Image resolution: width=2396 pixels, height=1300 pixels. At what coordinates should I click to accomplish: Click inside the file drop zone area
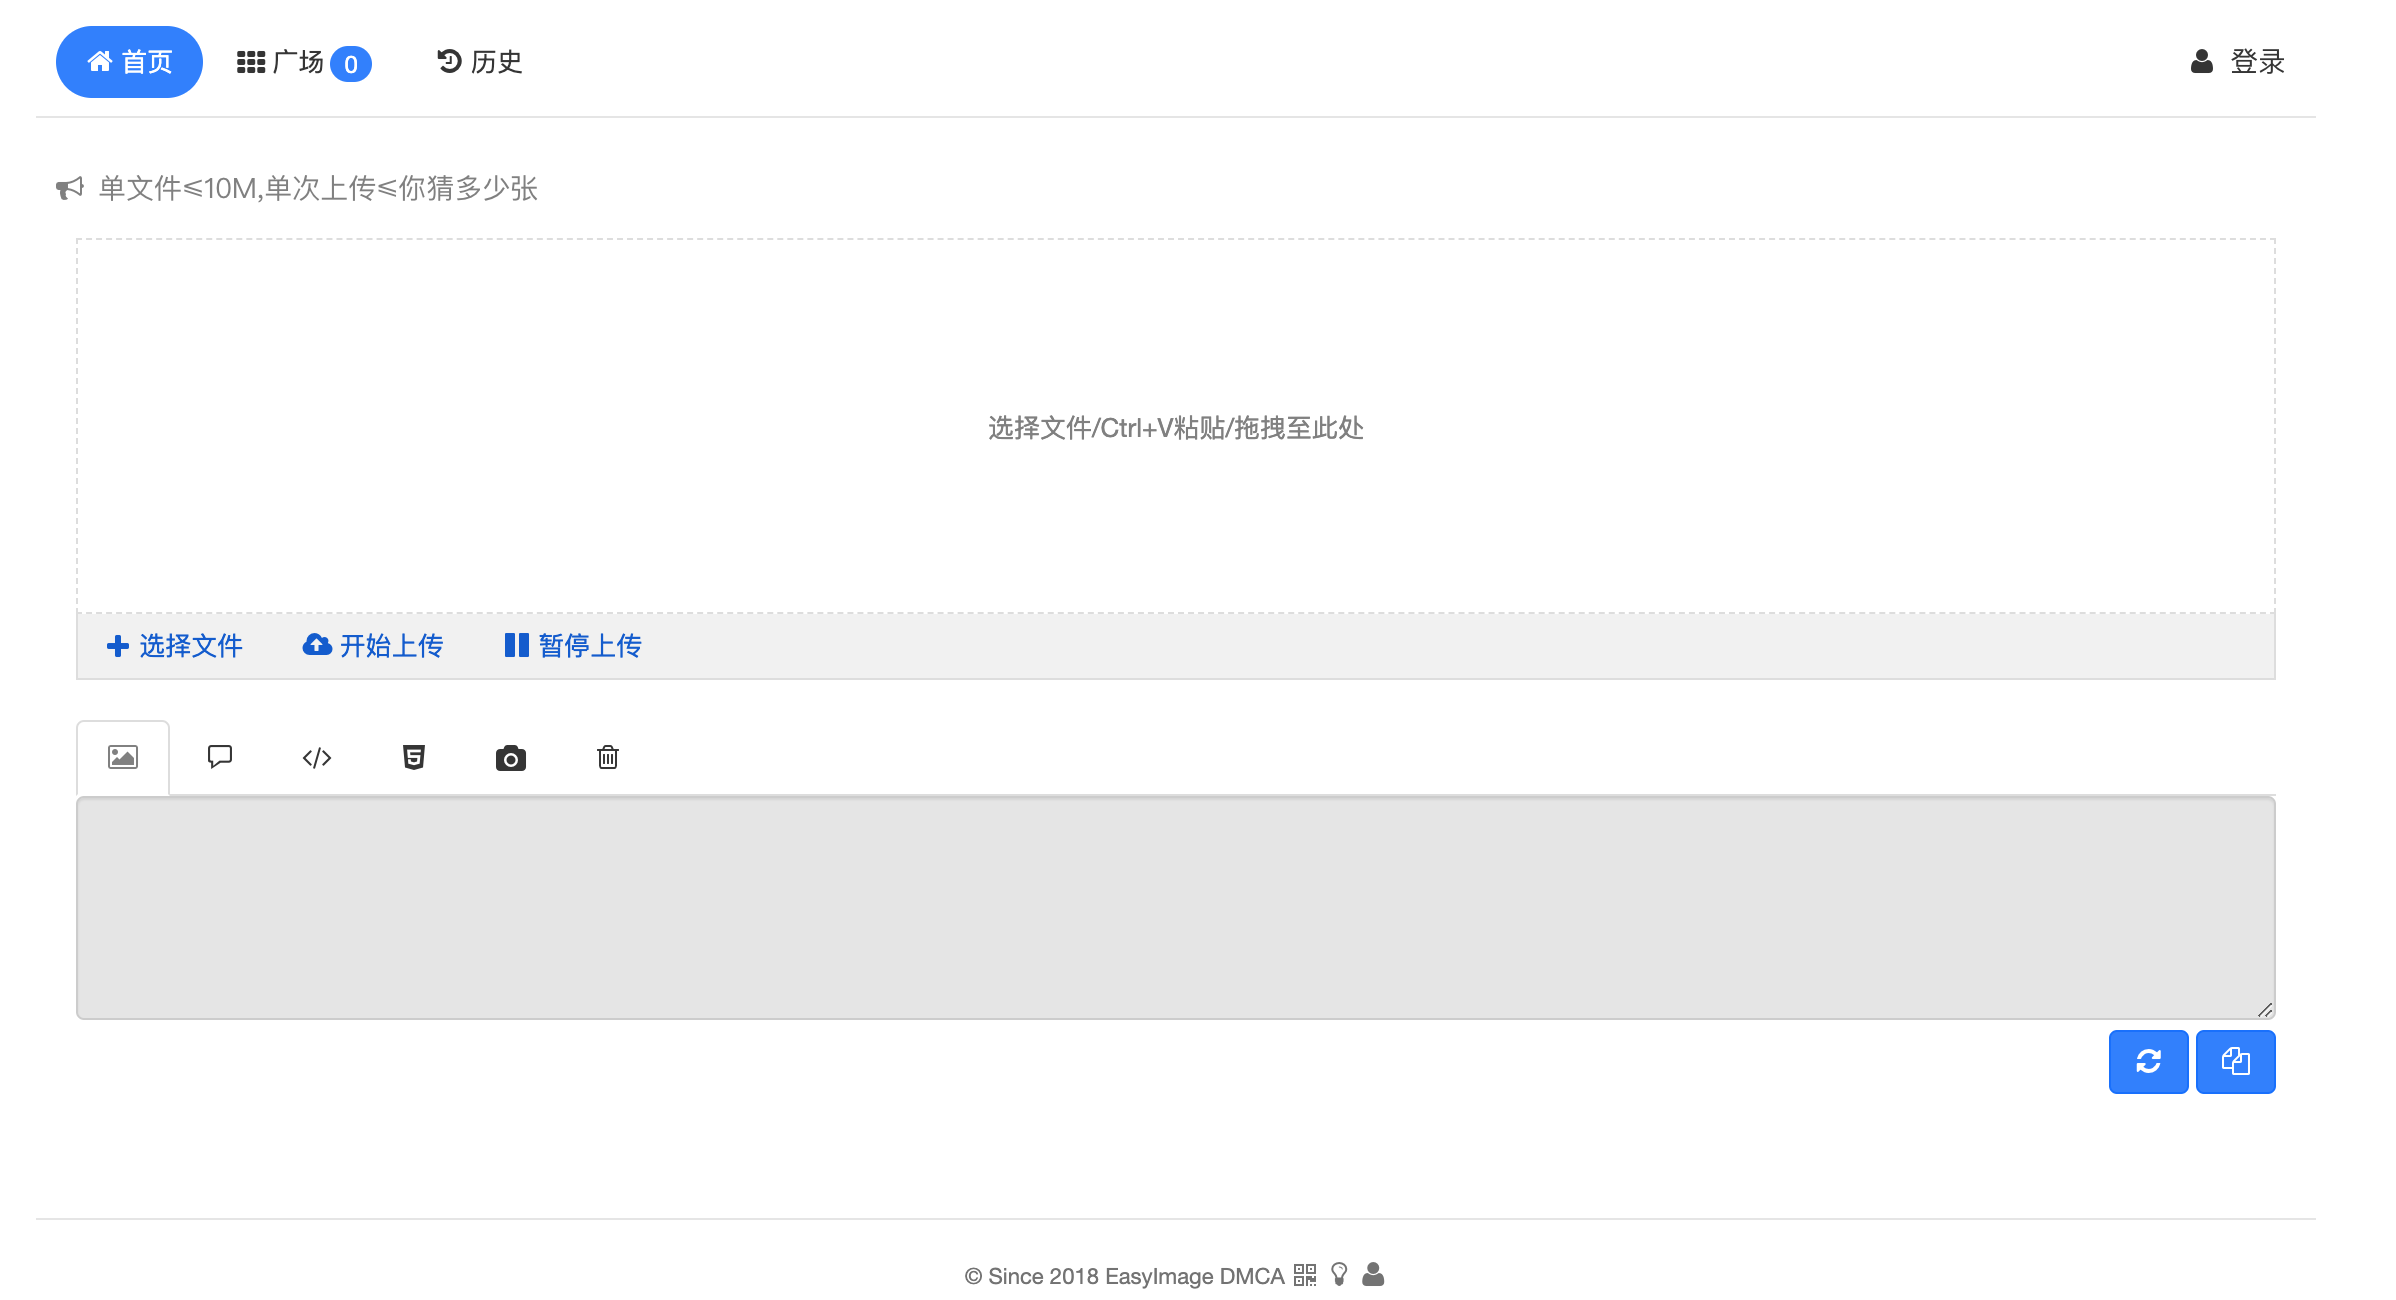coord(1174,428)
